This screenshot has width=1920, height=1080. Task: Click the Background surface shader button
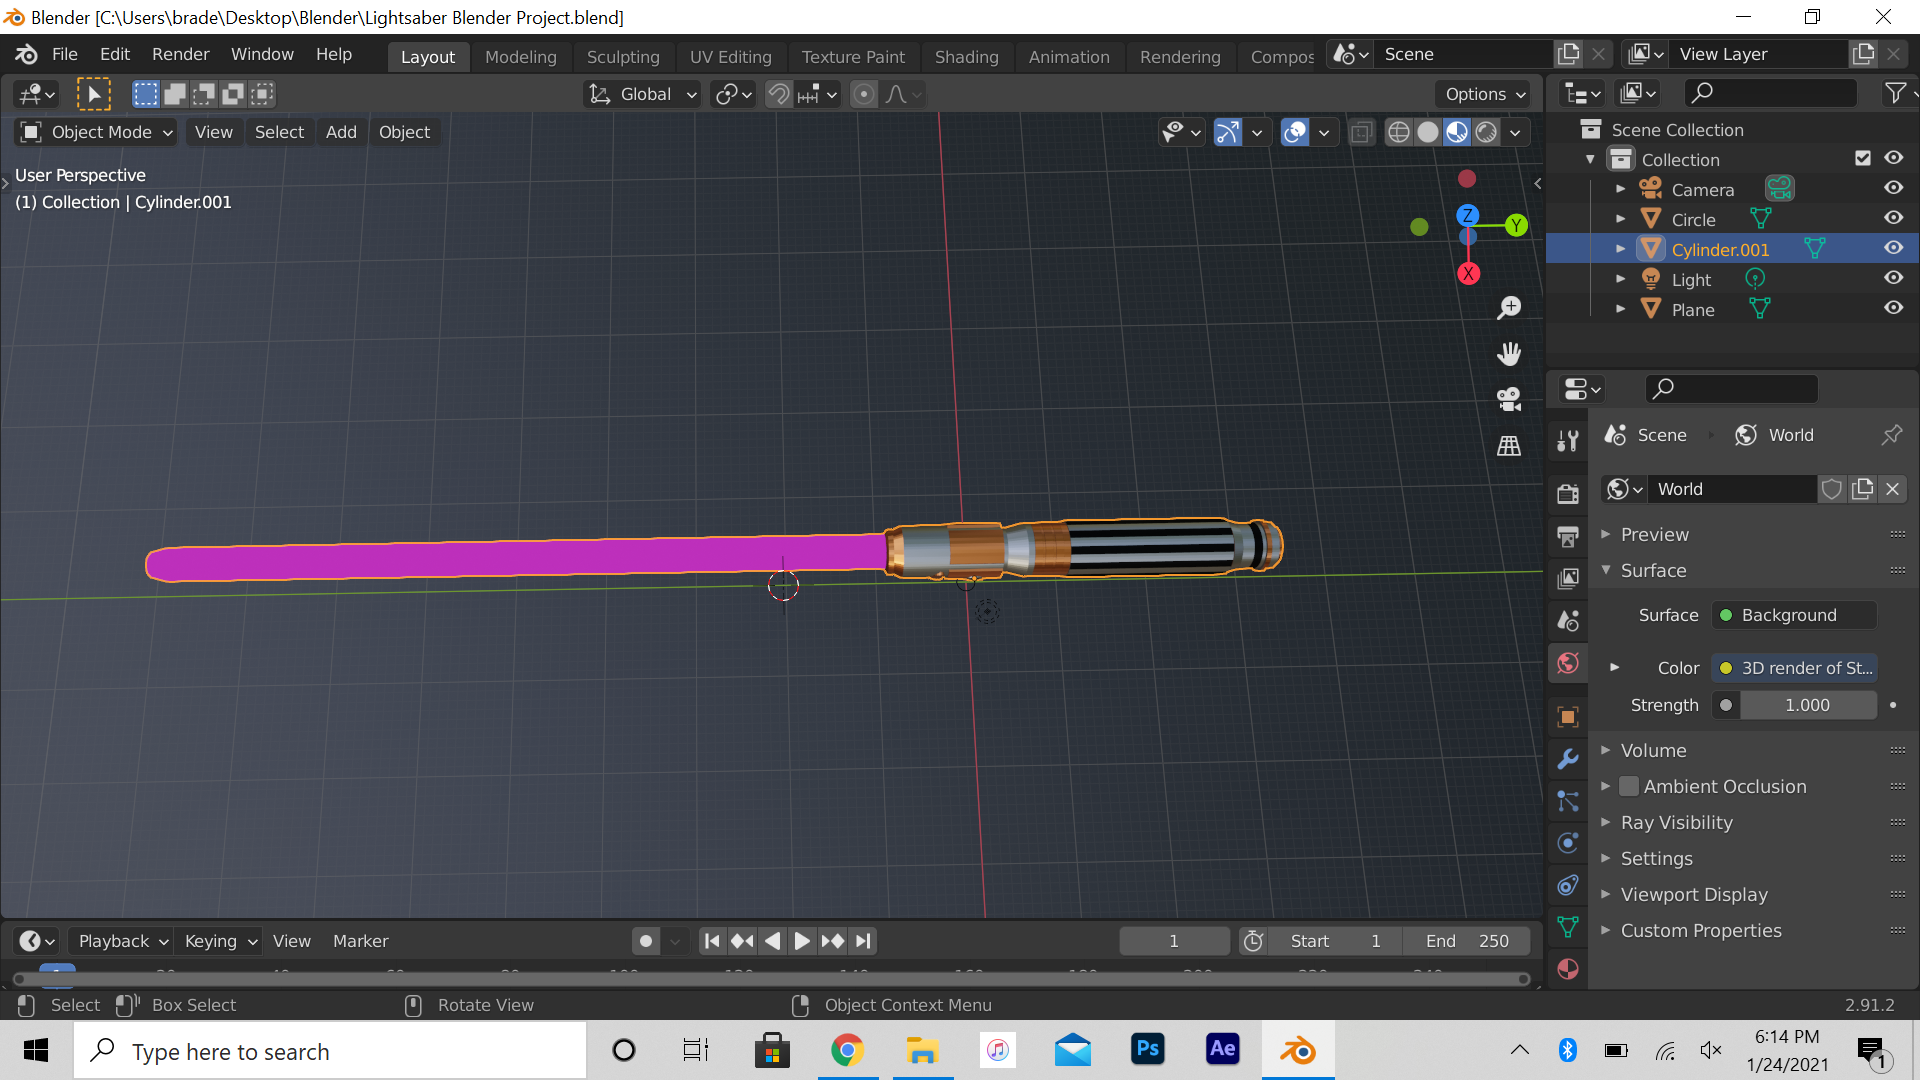tap(1794, 615)
